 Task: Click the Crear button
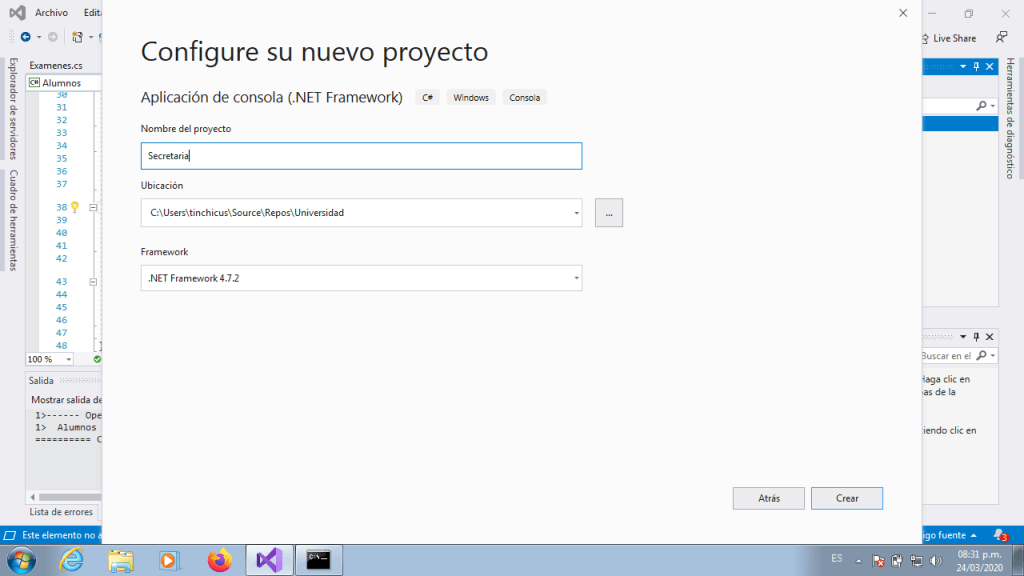846,498
